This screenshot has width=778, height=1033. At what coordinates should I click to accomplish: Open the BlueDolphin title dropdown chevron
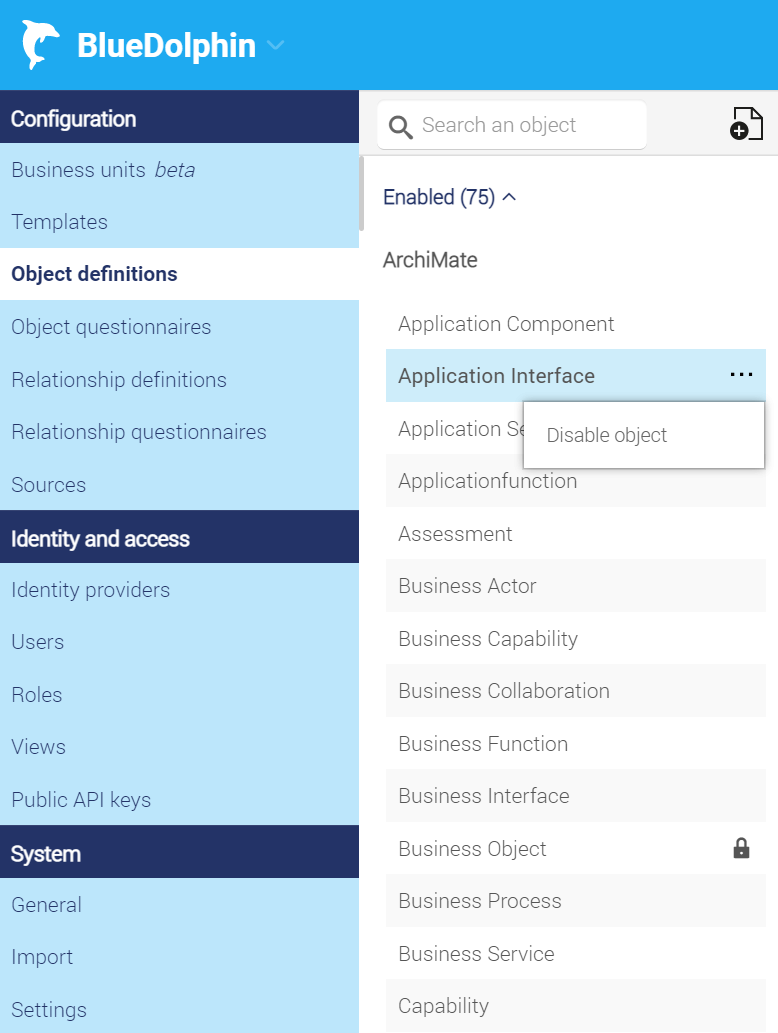(x=275, y=45)
